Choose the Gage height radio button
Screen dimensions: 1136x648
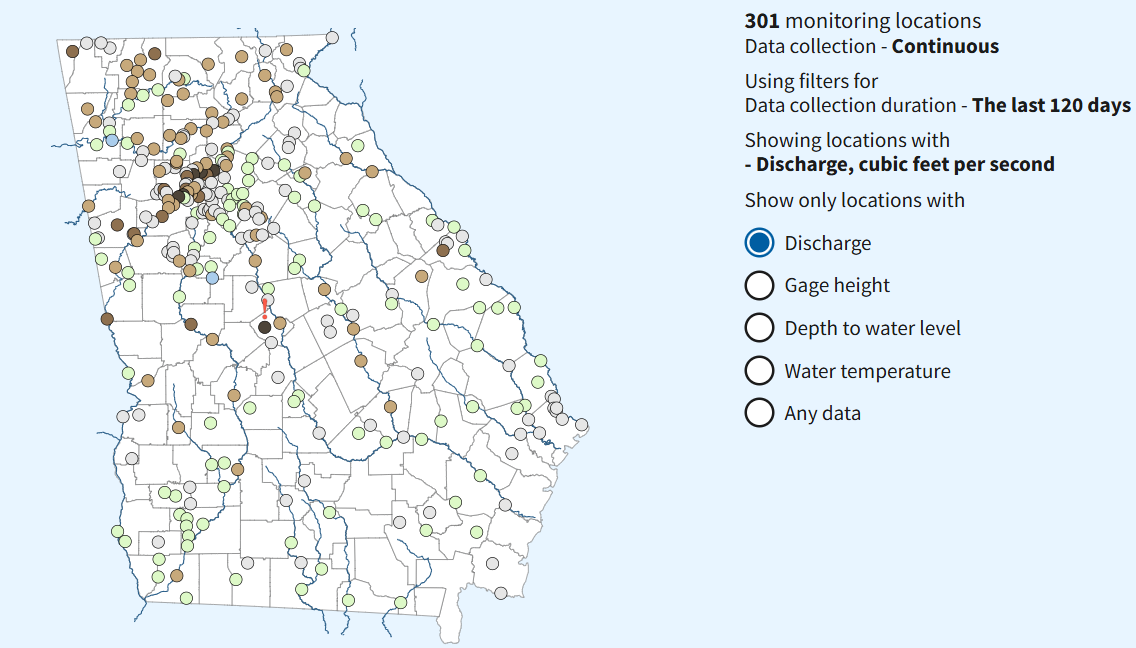[x=759, y=286]
